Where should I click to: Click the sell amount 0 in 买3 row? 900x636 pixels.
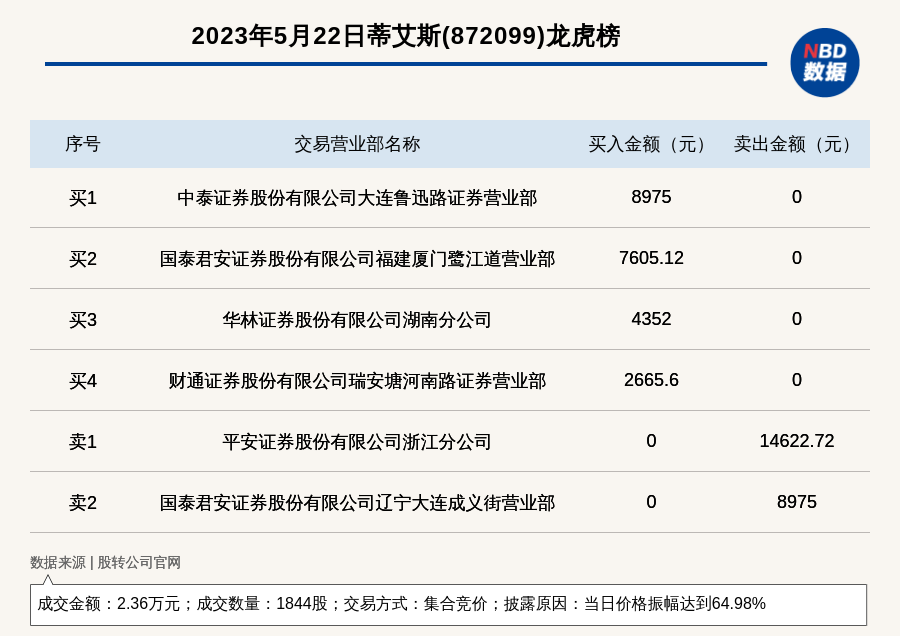797,319
